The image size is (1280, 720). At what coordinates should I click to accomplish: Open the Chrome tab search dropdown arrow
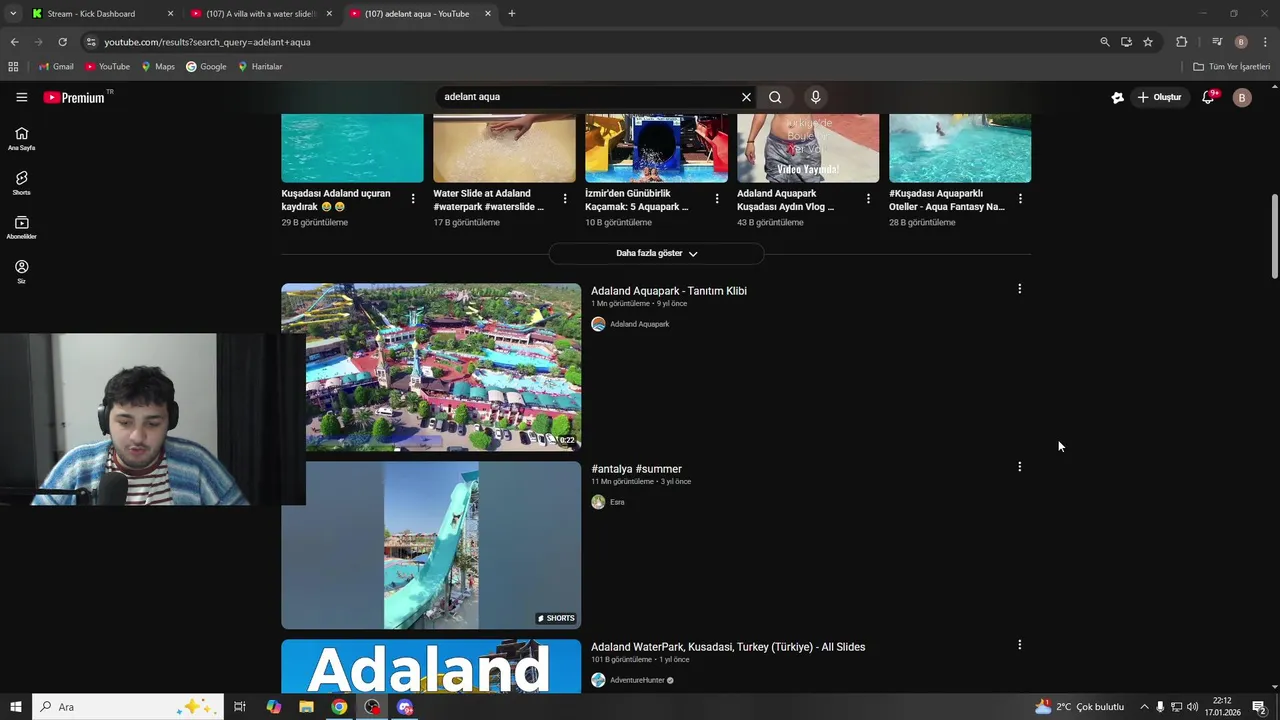click(x=13, y=14)
